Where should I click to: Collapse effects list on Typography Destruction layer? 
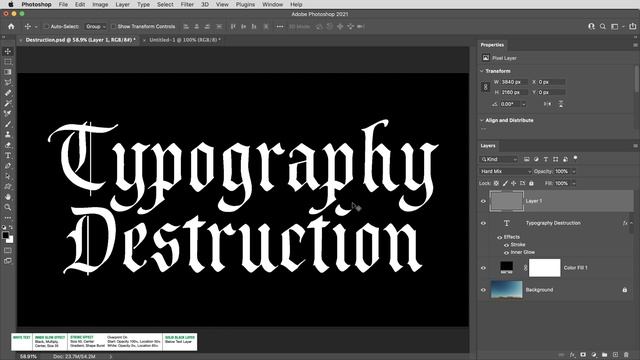click(x=631, y=223)
